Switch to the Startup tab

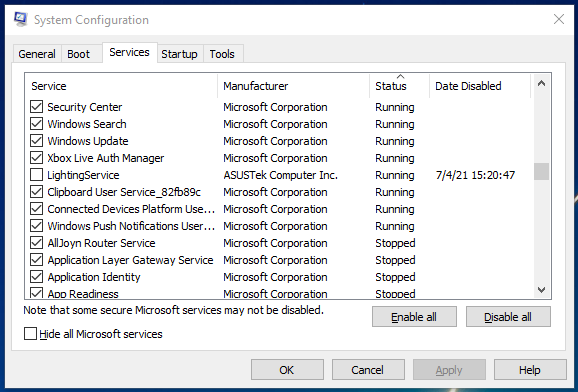[180, 54]
